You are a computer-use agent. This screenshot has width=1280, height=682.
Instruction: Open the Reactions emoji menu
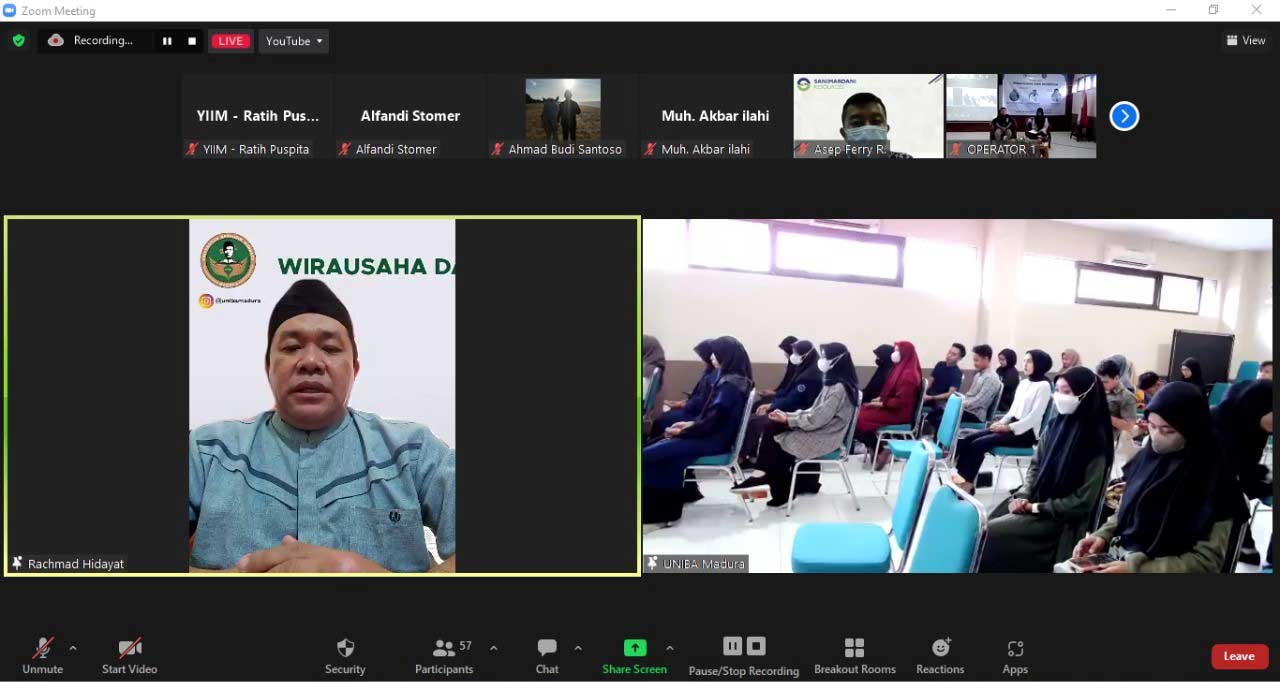[940, 656]
